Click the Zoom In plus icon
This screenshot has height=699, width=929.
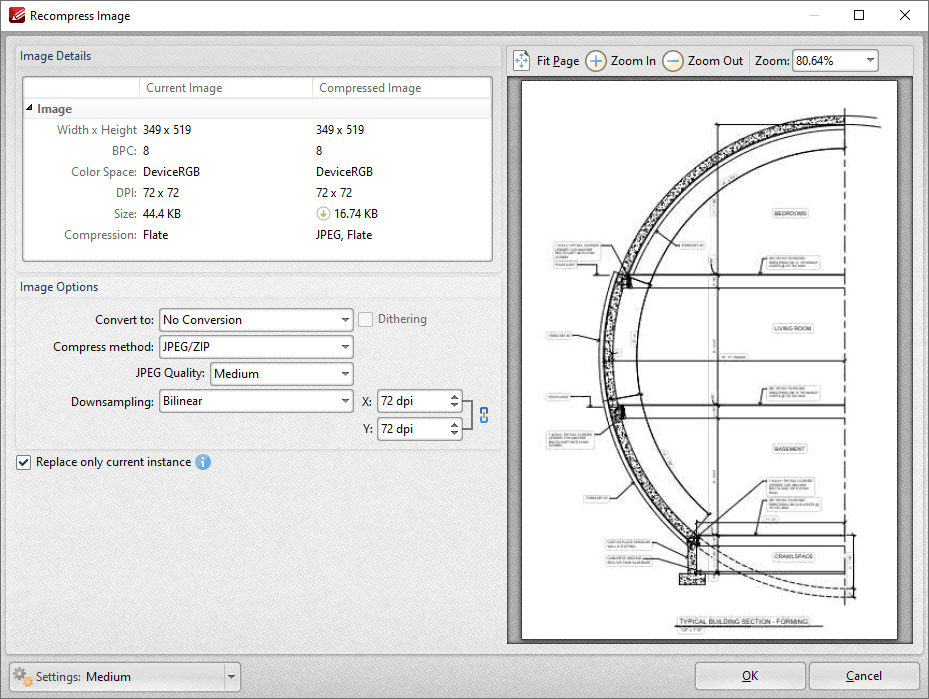tap(596, 61)
